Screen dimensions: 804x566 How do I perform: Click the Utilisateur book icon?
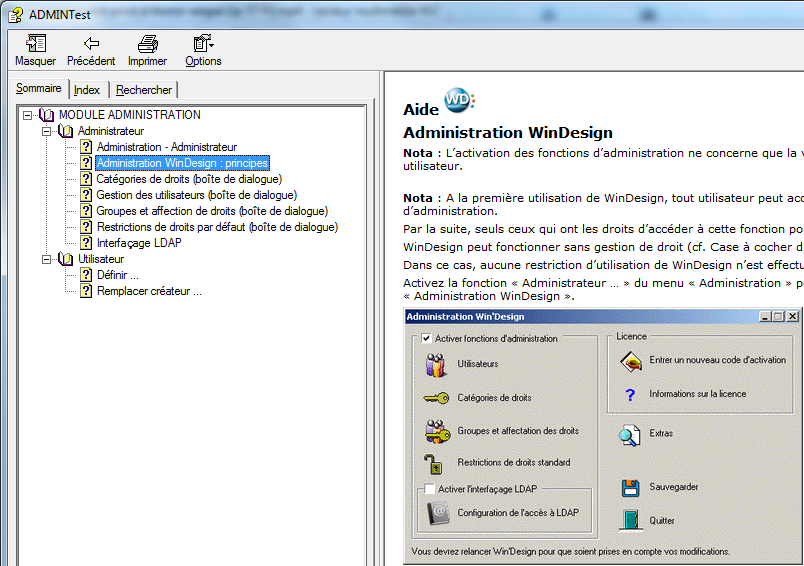click(x=66, y=259)
